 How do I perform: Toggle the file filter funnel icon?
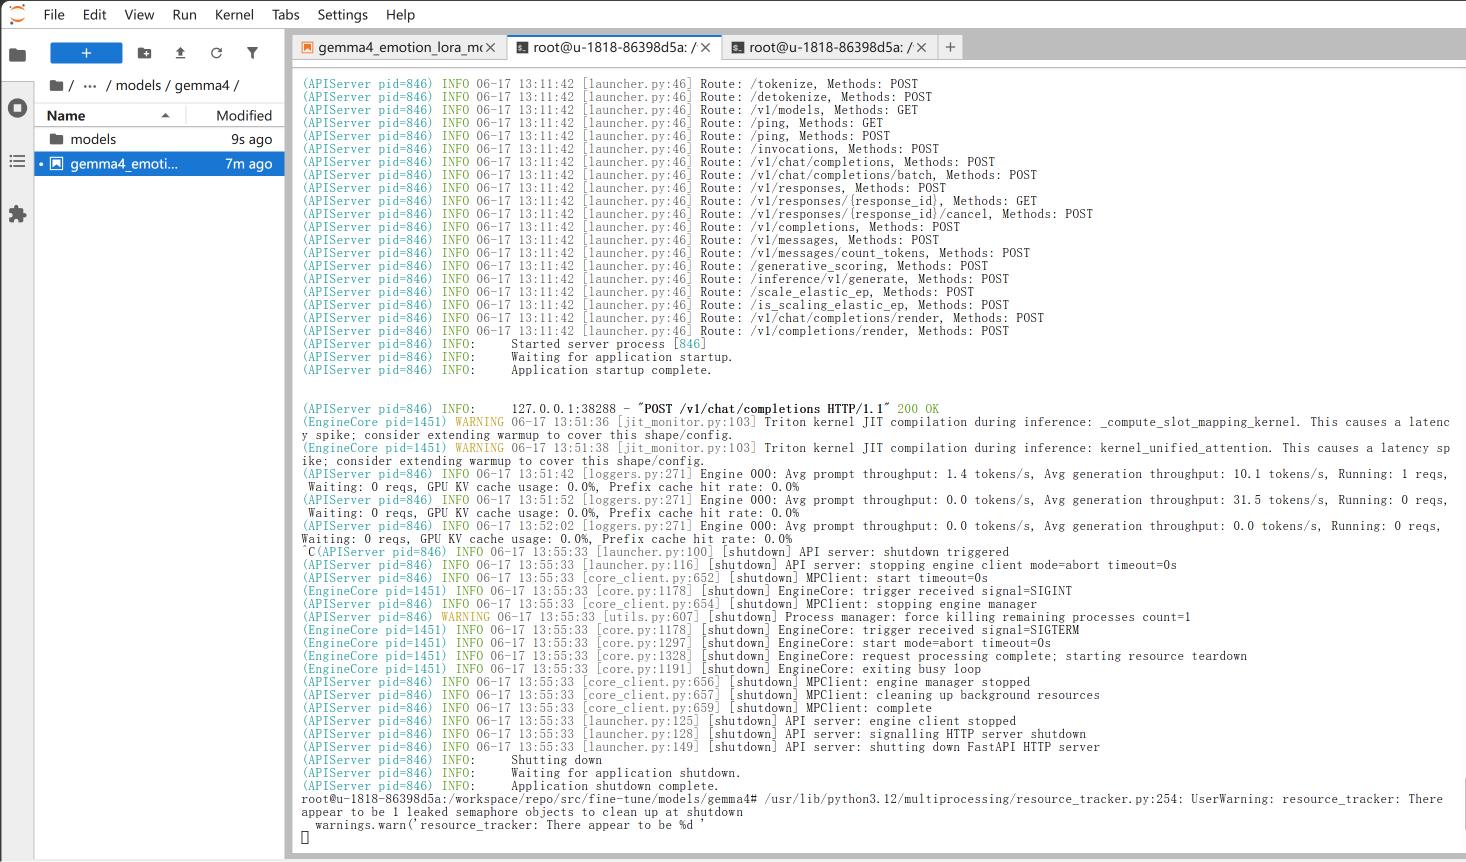252,53
